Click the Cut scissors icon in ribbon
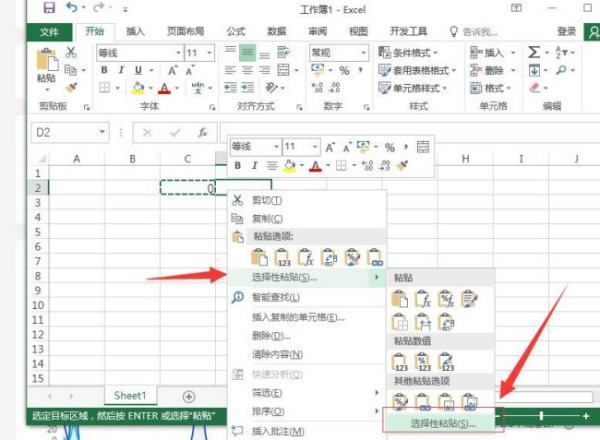The image size is (600, 440). (x=71, y=52)
